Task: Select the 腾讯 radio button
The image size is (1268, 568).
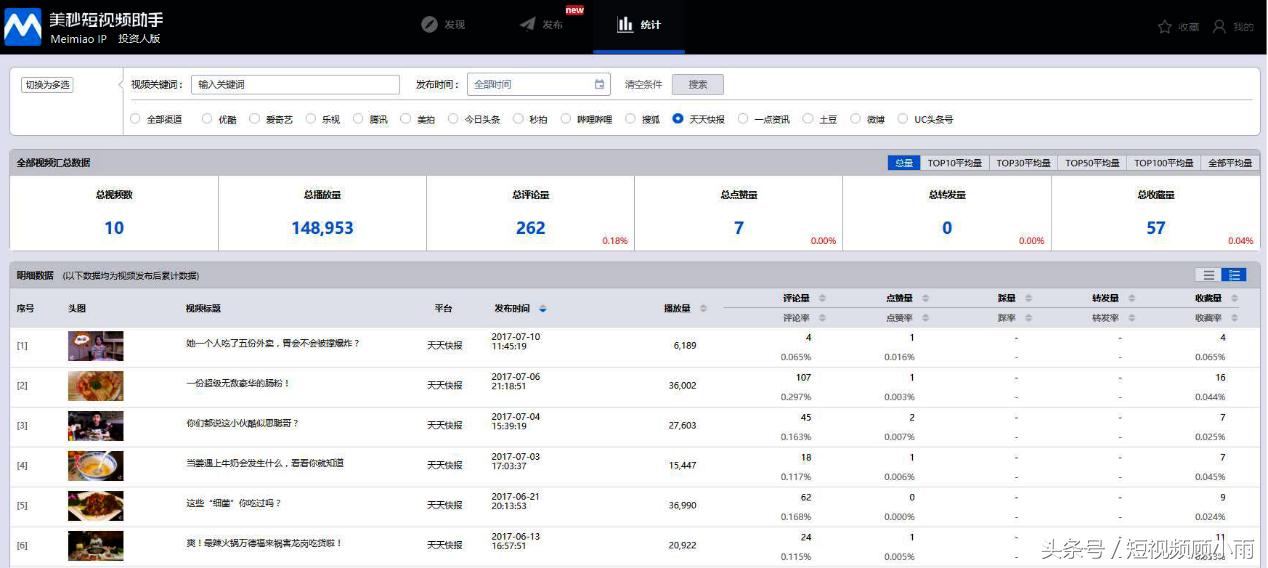Action: [x=358, y=119]
